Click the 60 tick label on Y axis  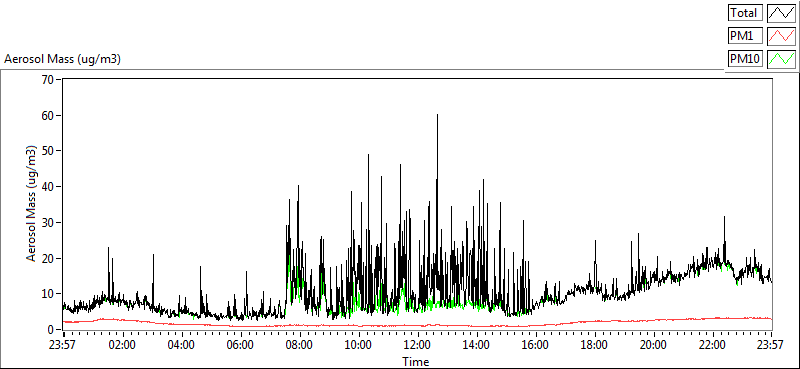50,115
